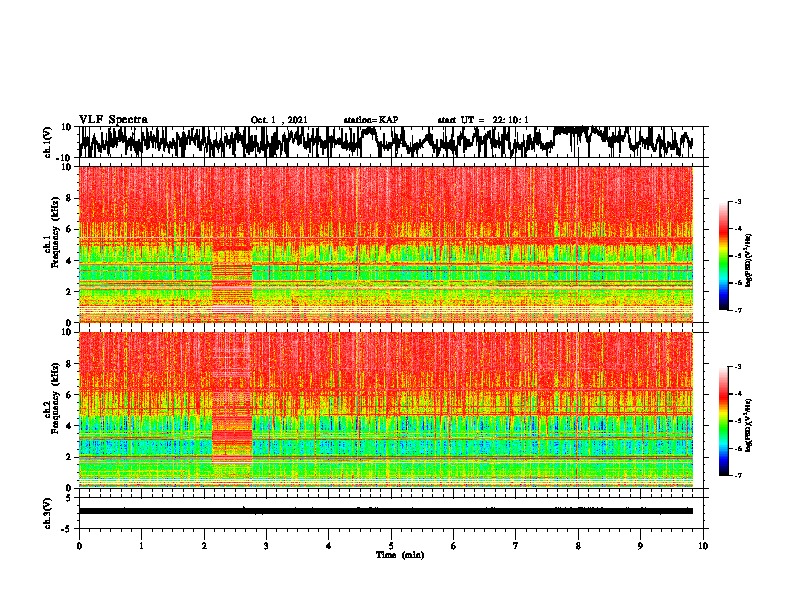Click the time axis tick label "3"
This screenshot has height=612, width=792.
(266, 546)
